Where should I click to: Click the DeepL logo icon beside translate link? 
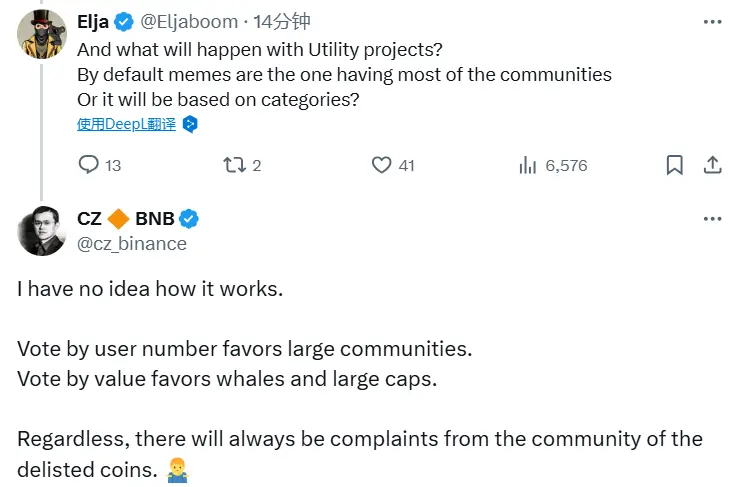pyautogui.click(x=190, y=124)
